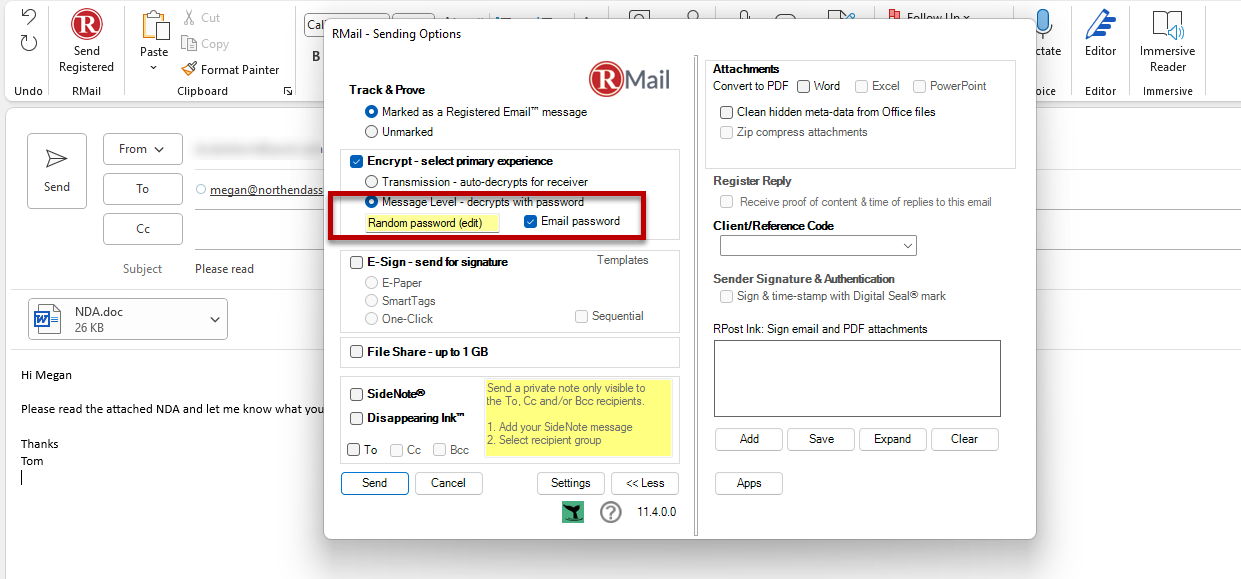Open the From account dropdown

(142, 149)
